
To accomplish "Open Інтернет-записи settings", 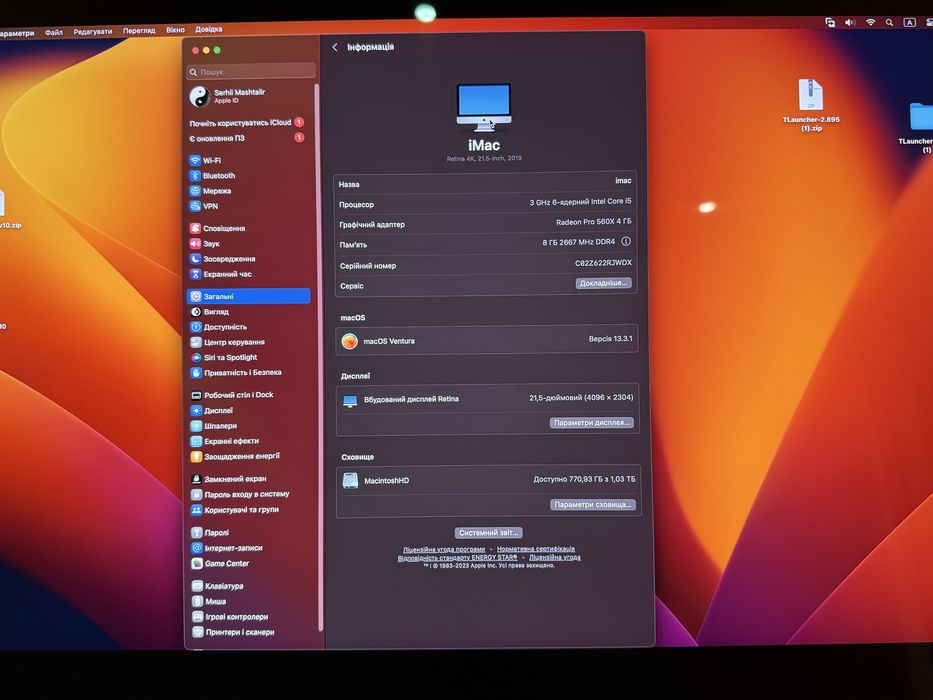I will [x=228, y=548].
